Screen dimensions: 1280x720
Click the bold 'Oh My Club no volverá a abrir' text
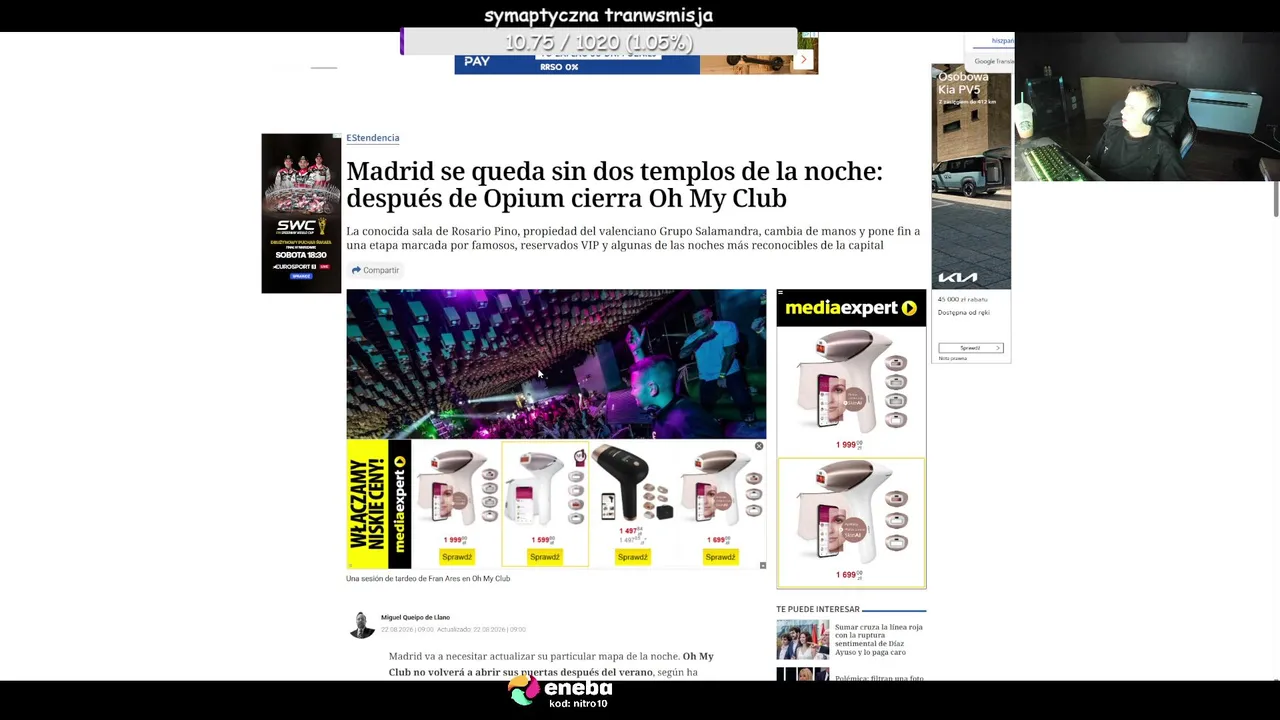click(551, 664)
